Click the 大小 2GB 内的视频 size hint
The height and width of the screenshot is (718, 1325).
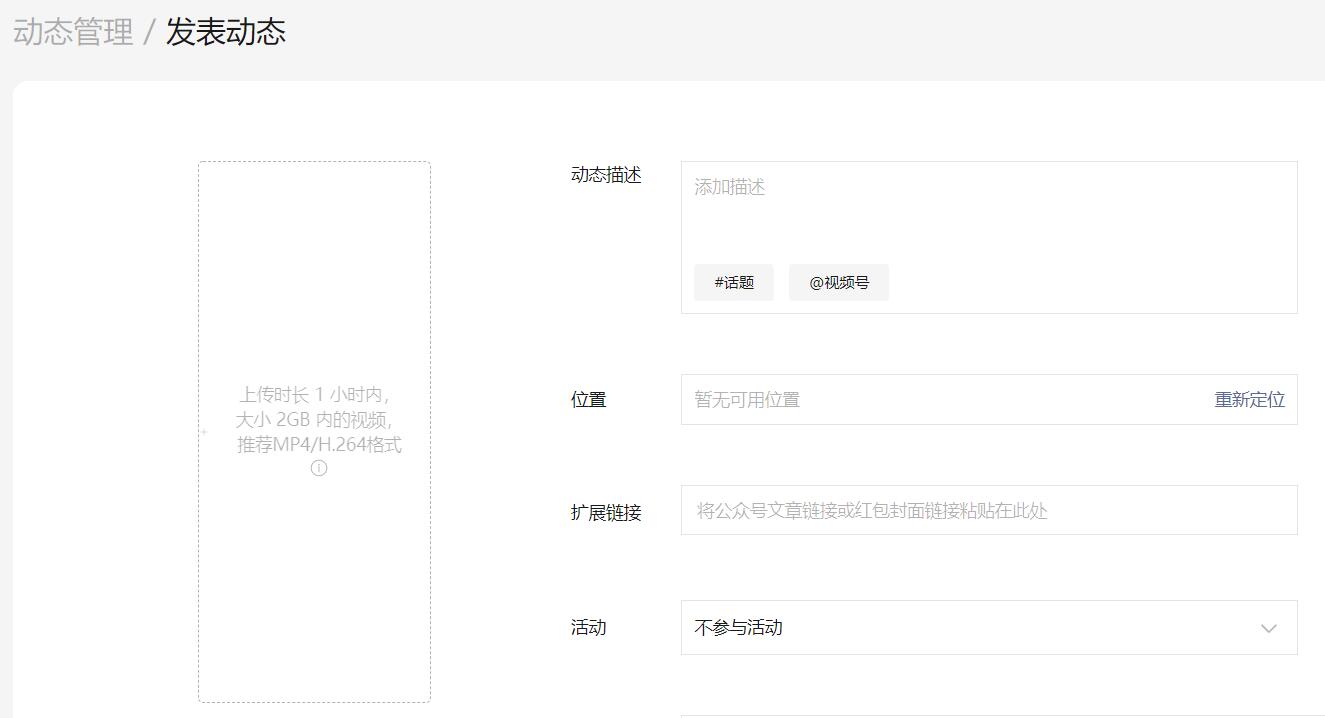coord(314,420)
